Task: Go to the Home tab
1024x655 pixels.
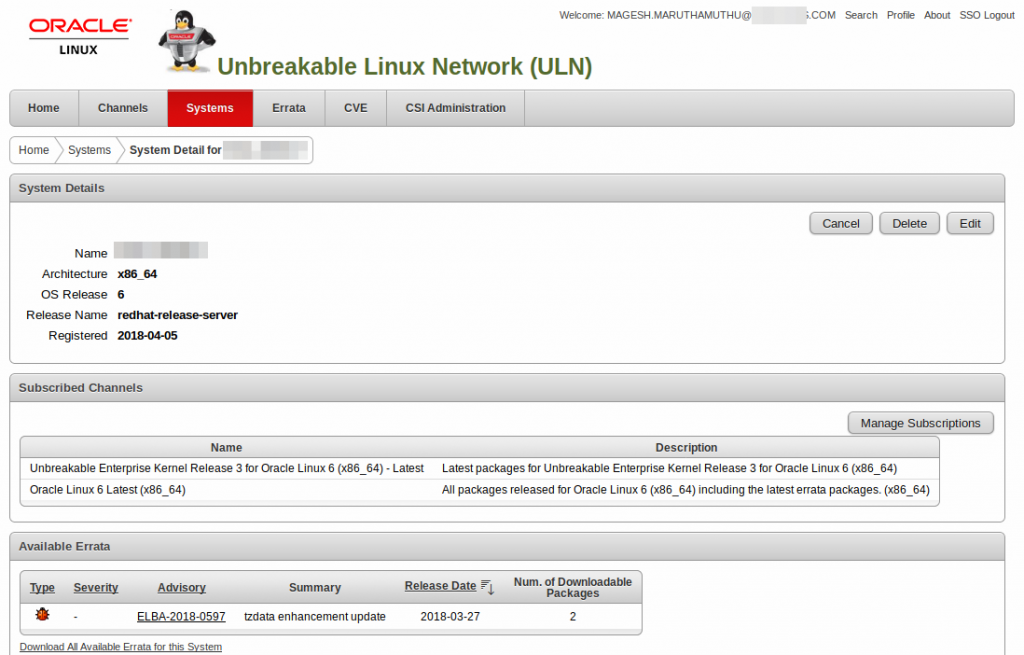Action: (x=43, y=108)
